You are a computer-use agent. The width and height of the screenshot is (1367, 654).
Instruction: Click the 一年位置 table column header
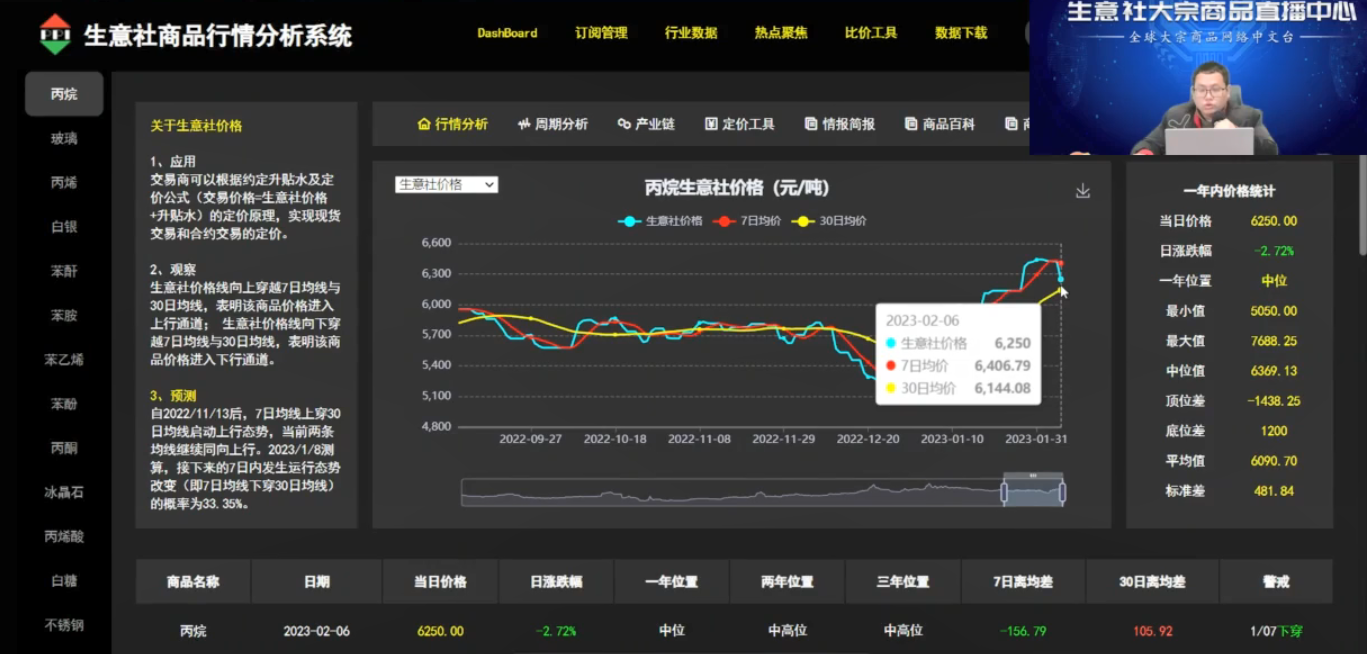point(672,582)
